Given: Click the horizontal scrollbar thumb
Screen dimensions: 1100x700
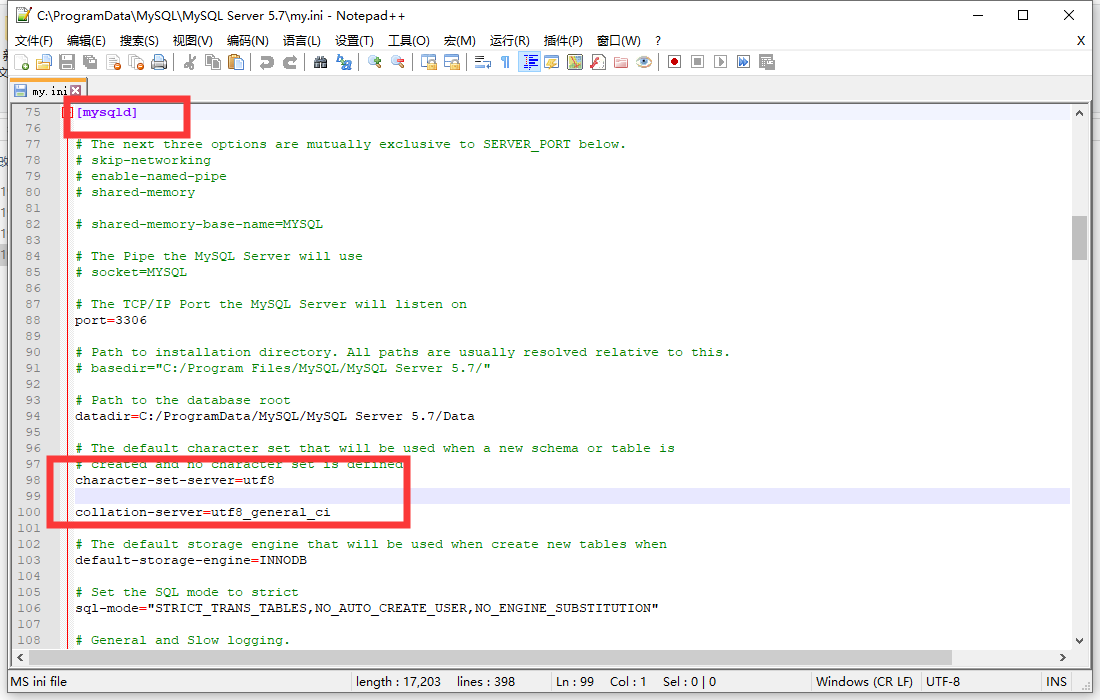Looking at the screenshot, I should pyautogui.click(x=490, y=657).
